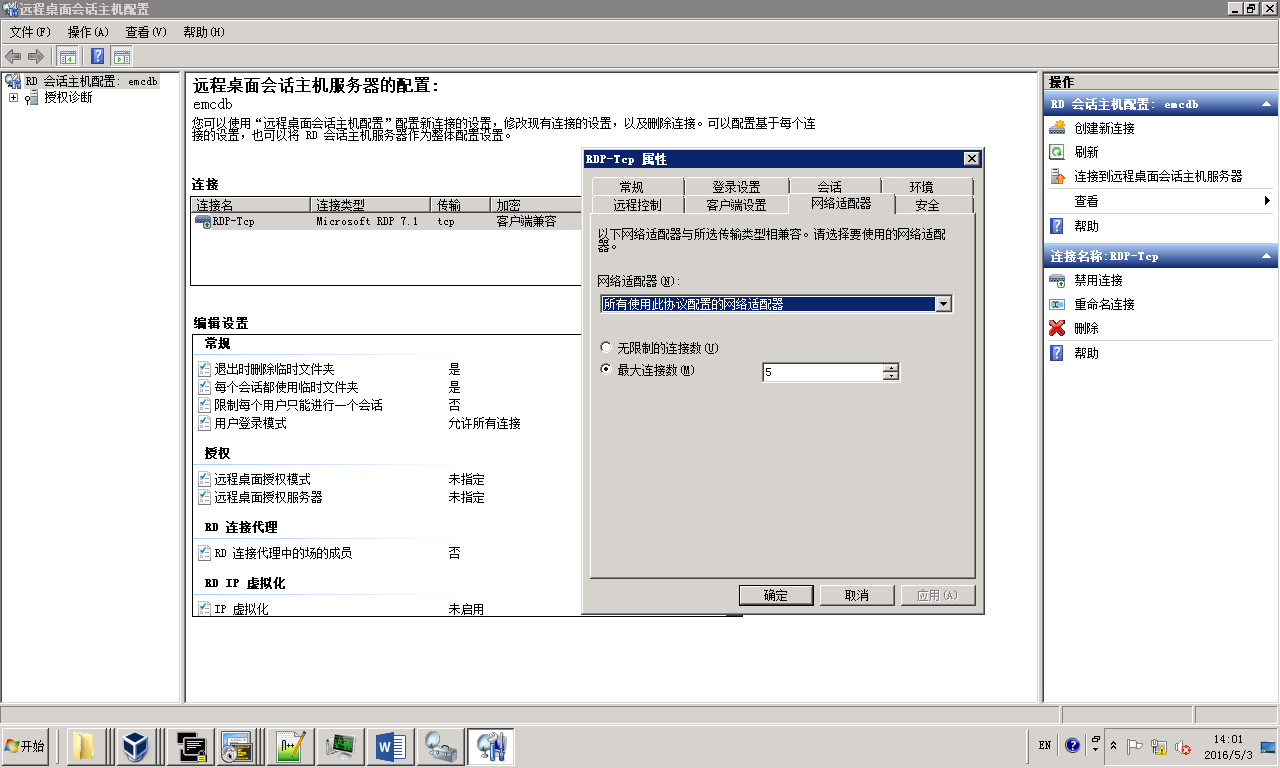
Task: Open the 查看(V) menu
Action: [x=146, y=32]
